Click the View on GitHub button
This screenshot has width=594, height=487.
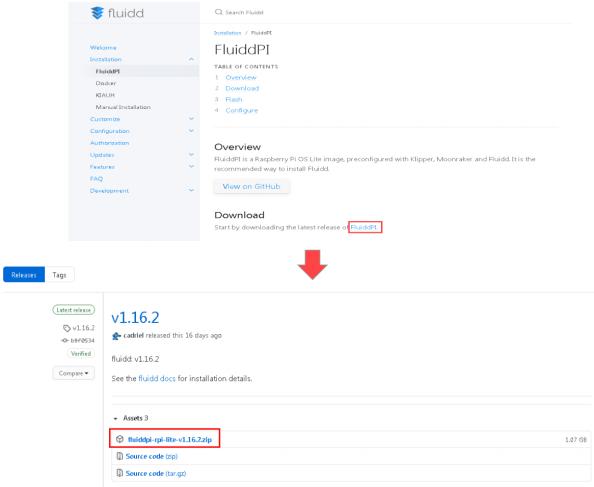coord(252,186)
